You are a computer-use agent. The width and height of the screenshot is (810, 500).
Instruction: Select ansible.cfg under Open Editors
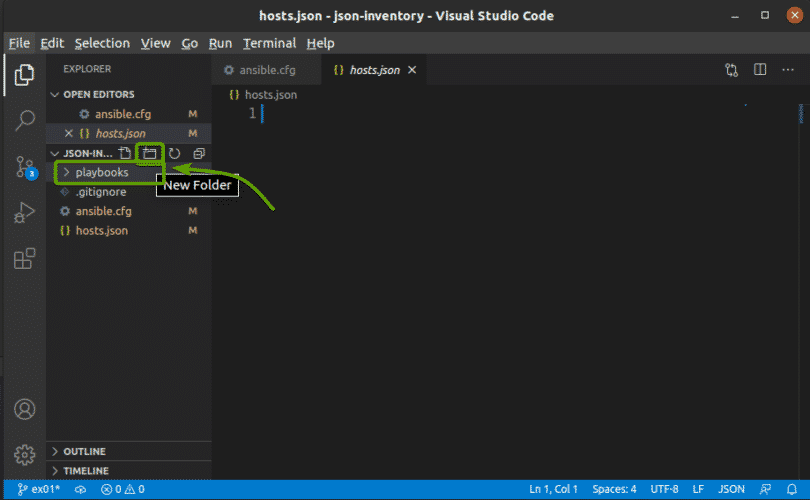(129, 114)
